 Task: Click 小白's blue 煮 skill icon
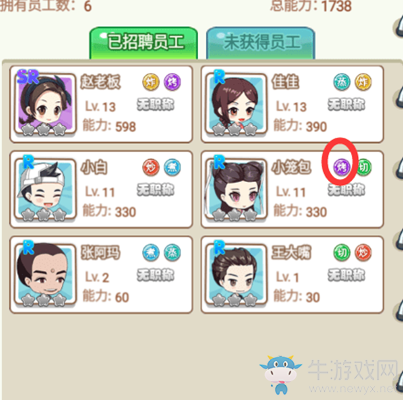(172, 167)
